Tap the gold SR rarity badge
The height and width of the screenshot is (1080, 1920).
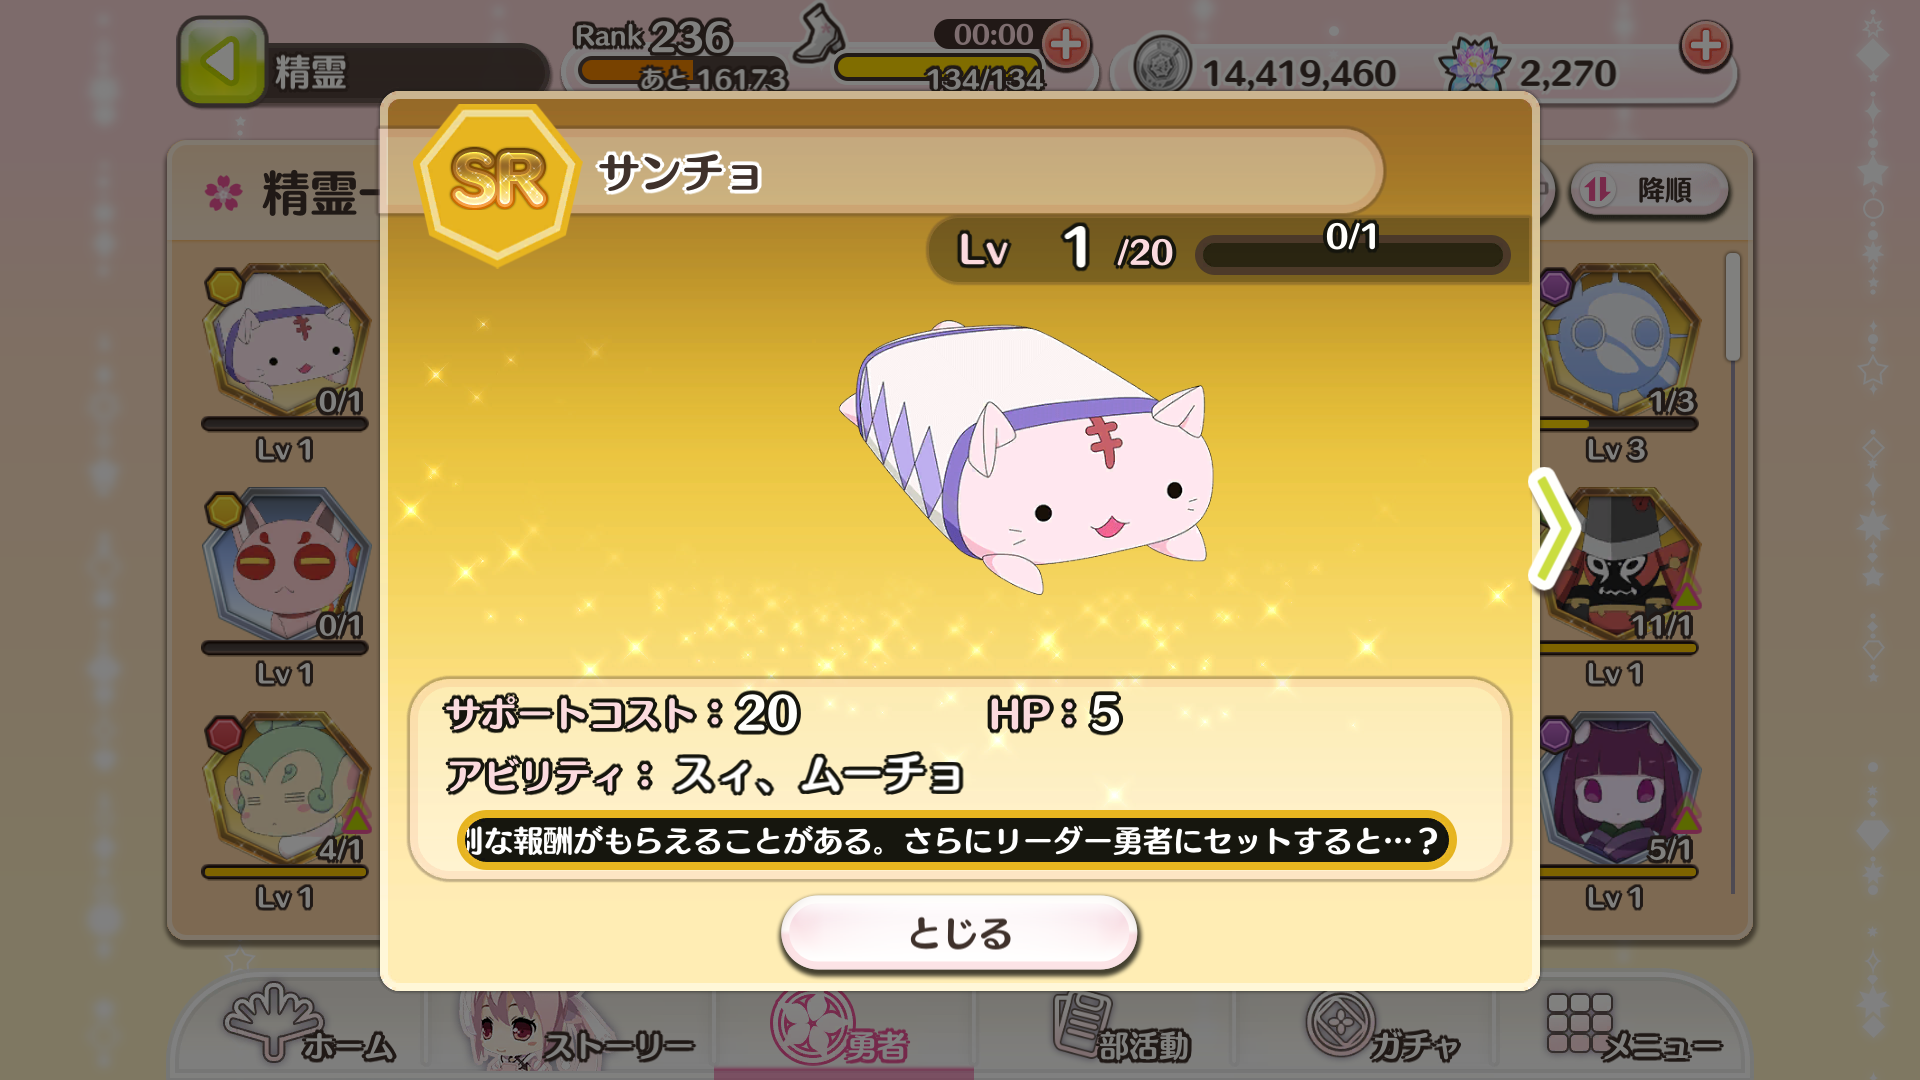[x=498, y=182]
